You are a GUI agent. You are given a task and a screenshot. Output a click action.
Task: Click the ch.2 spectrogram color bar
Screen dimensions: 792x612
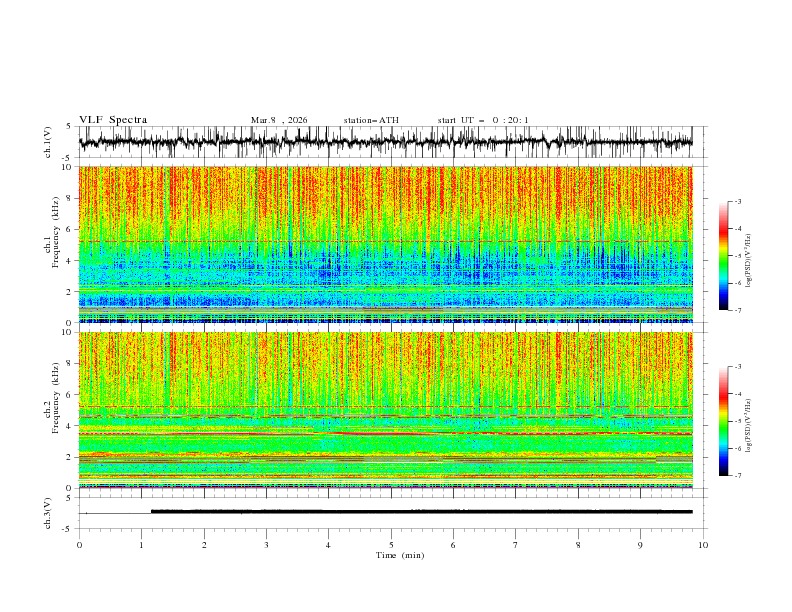click(723, 421)
